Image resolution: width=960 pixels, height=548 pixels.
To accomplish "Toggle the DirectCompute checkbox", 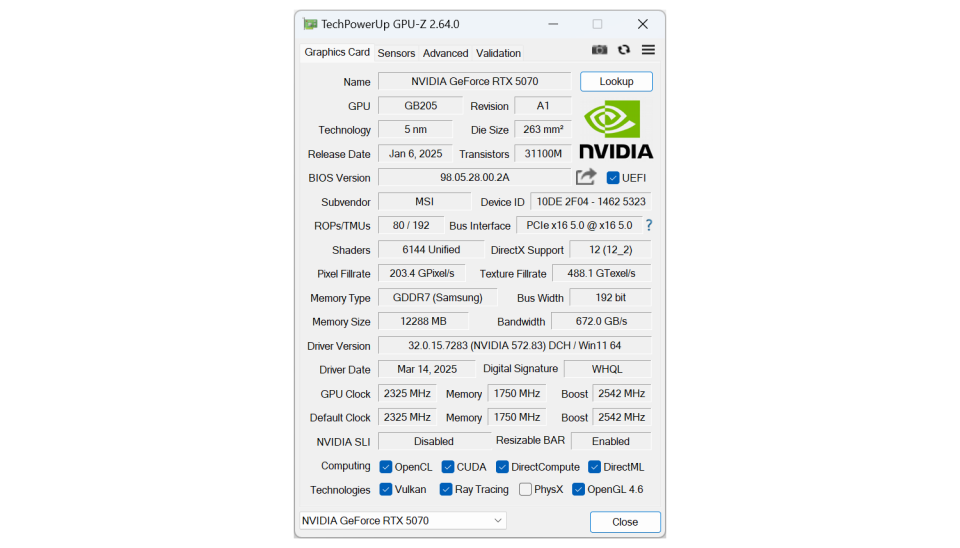I will click(x=503, y=467).
